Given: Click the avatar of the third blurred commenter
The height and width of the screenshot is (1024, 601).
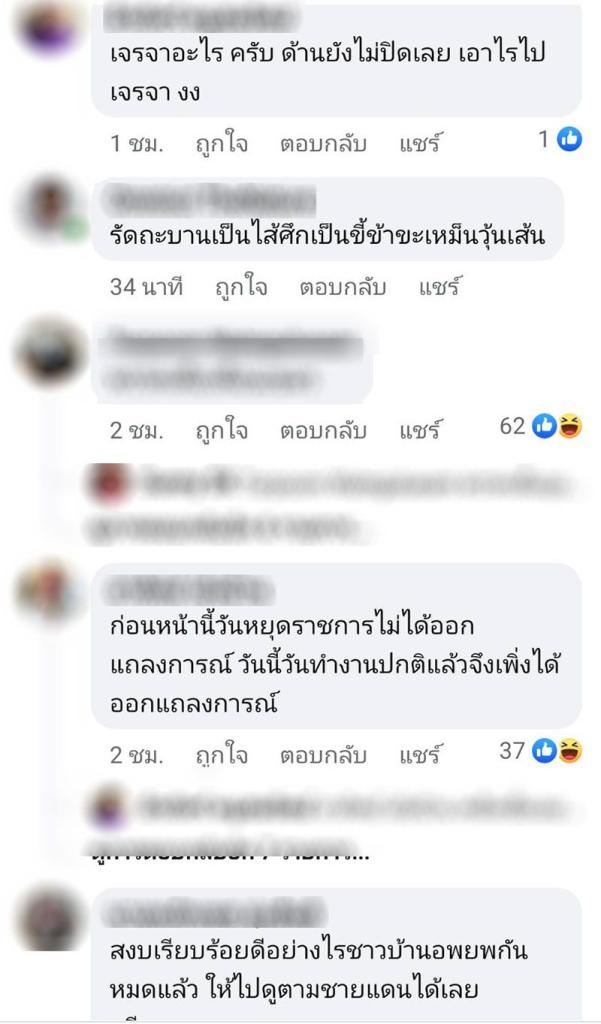Looking at the screenshot, I should click(49, 352).
